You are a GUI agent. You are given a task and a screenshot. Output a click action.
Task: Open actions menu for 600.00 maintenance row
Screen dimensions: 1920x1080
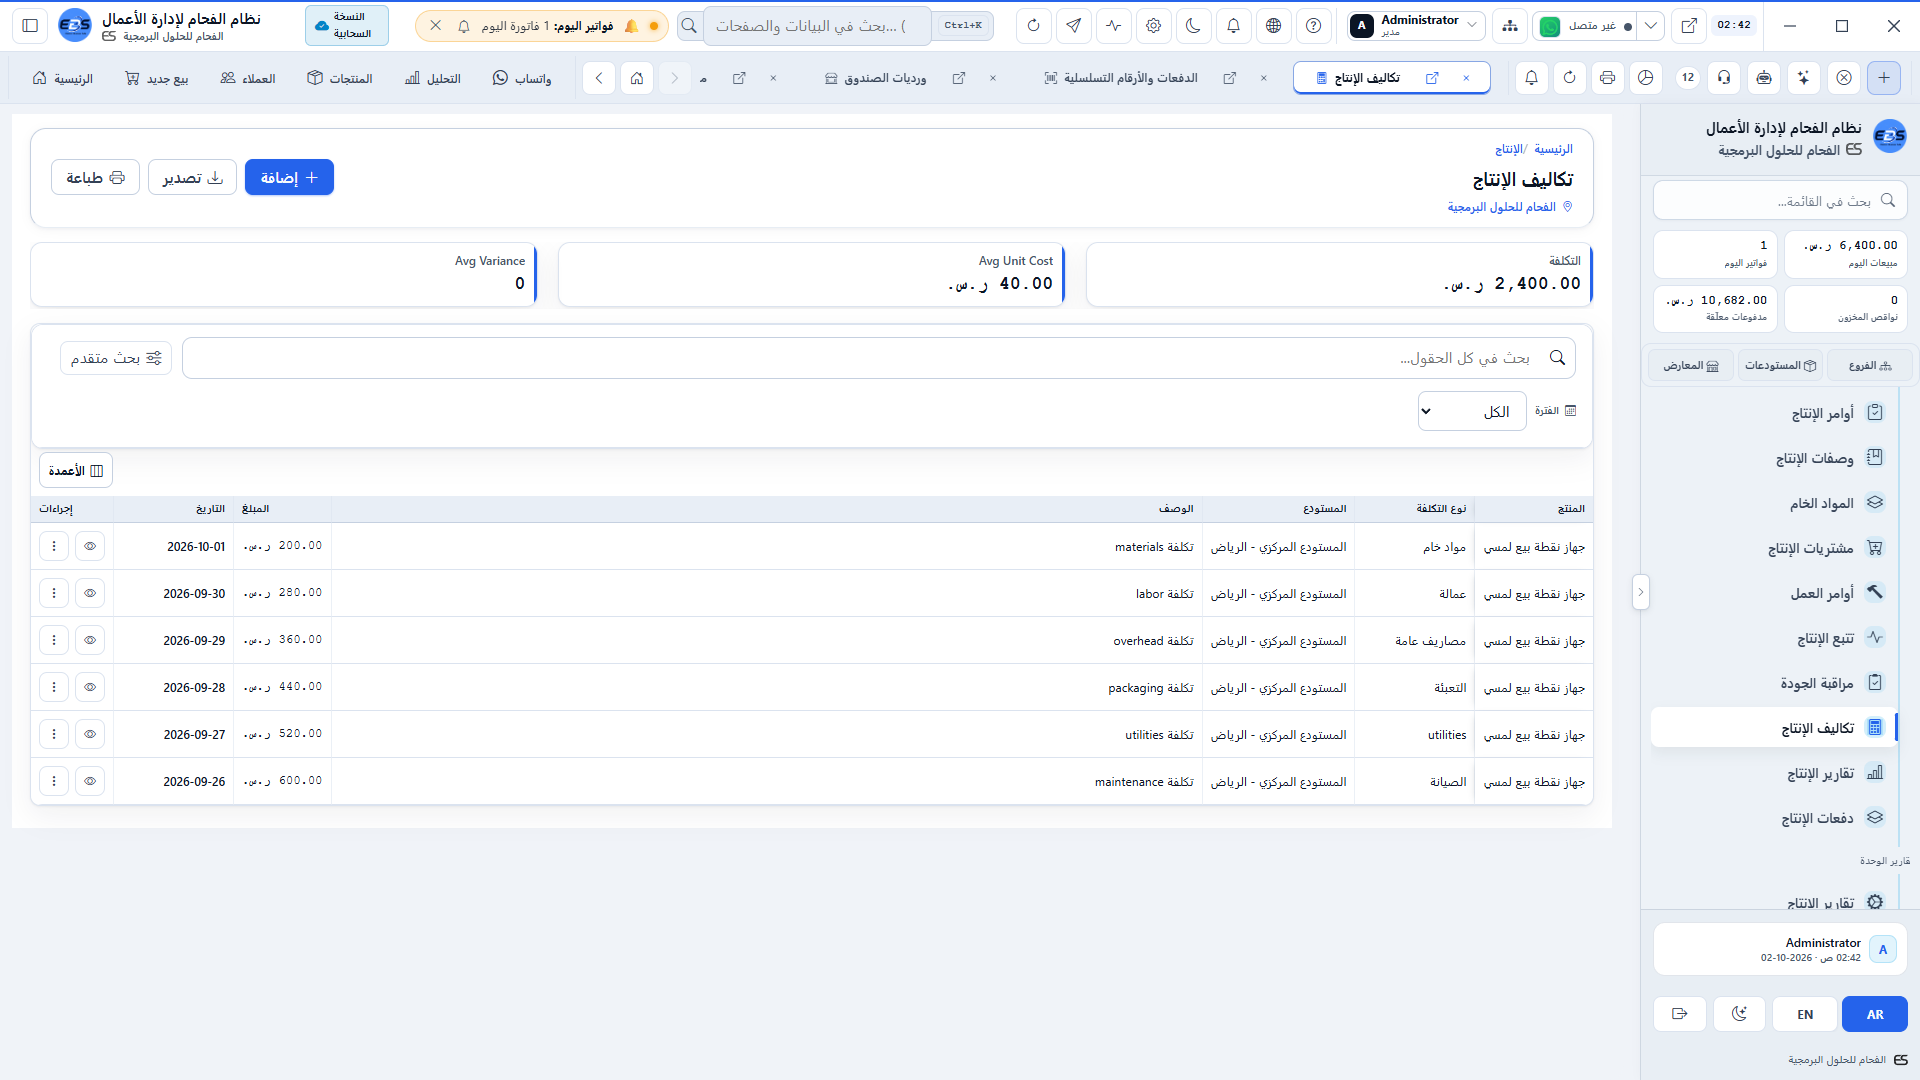54,782
